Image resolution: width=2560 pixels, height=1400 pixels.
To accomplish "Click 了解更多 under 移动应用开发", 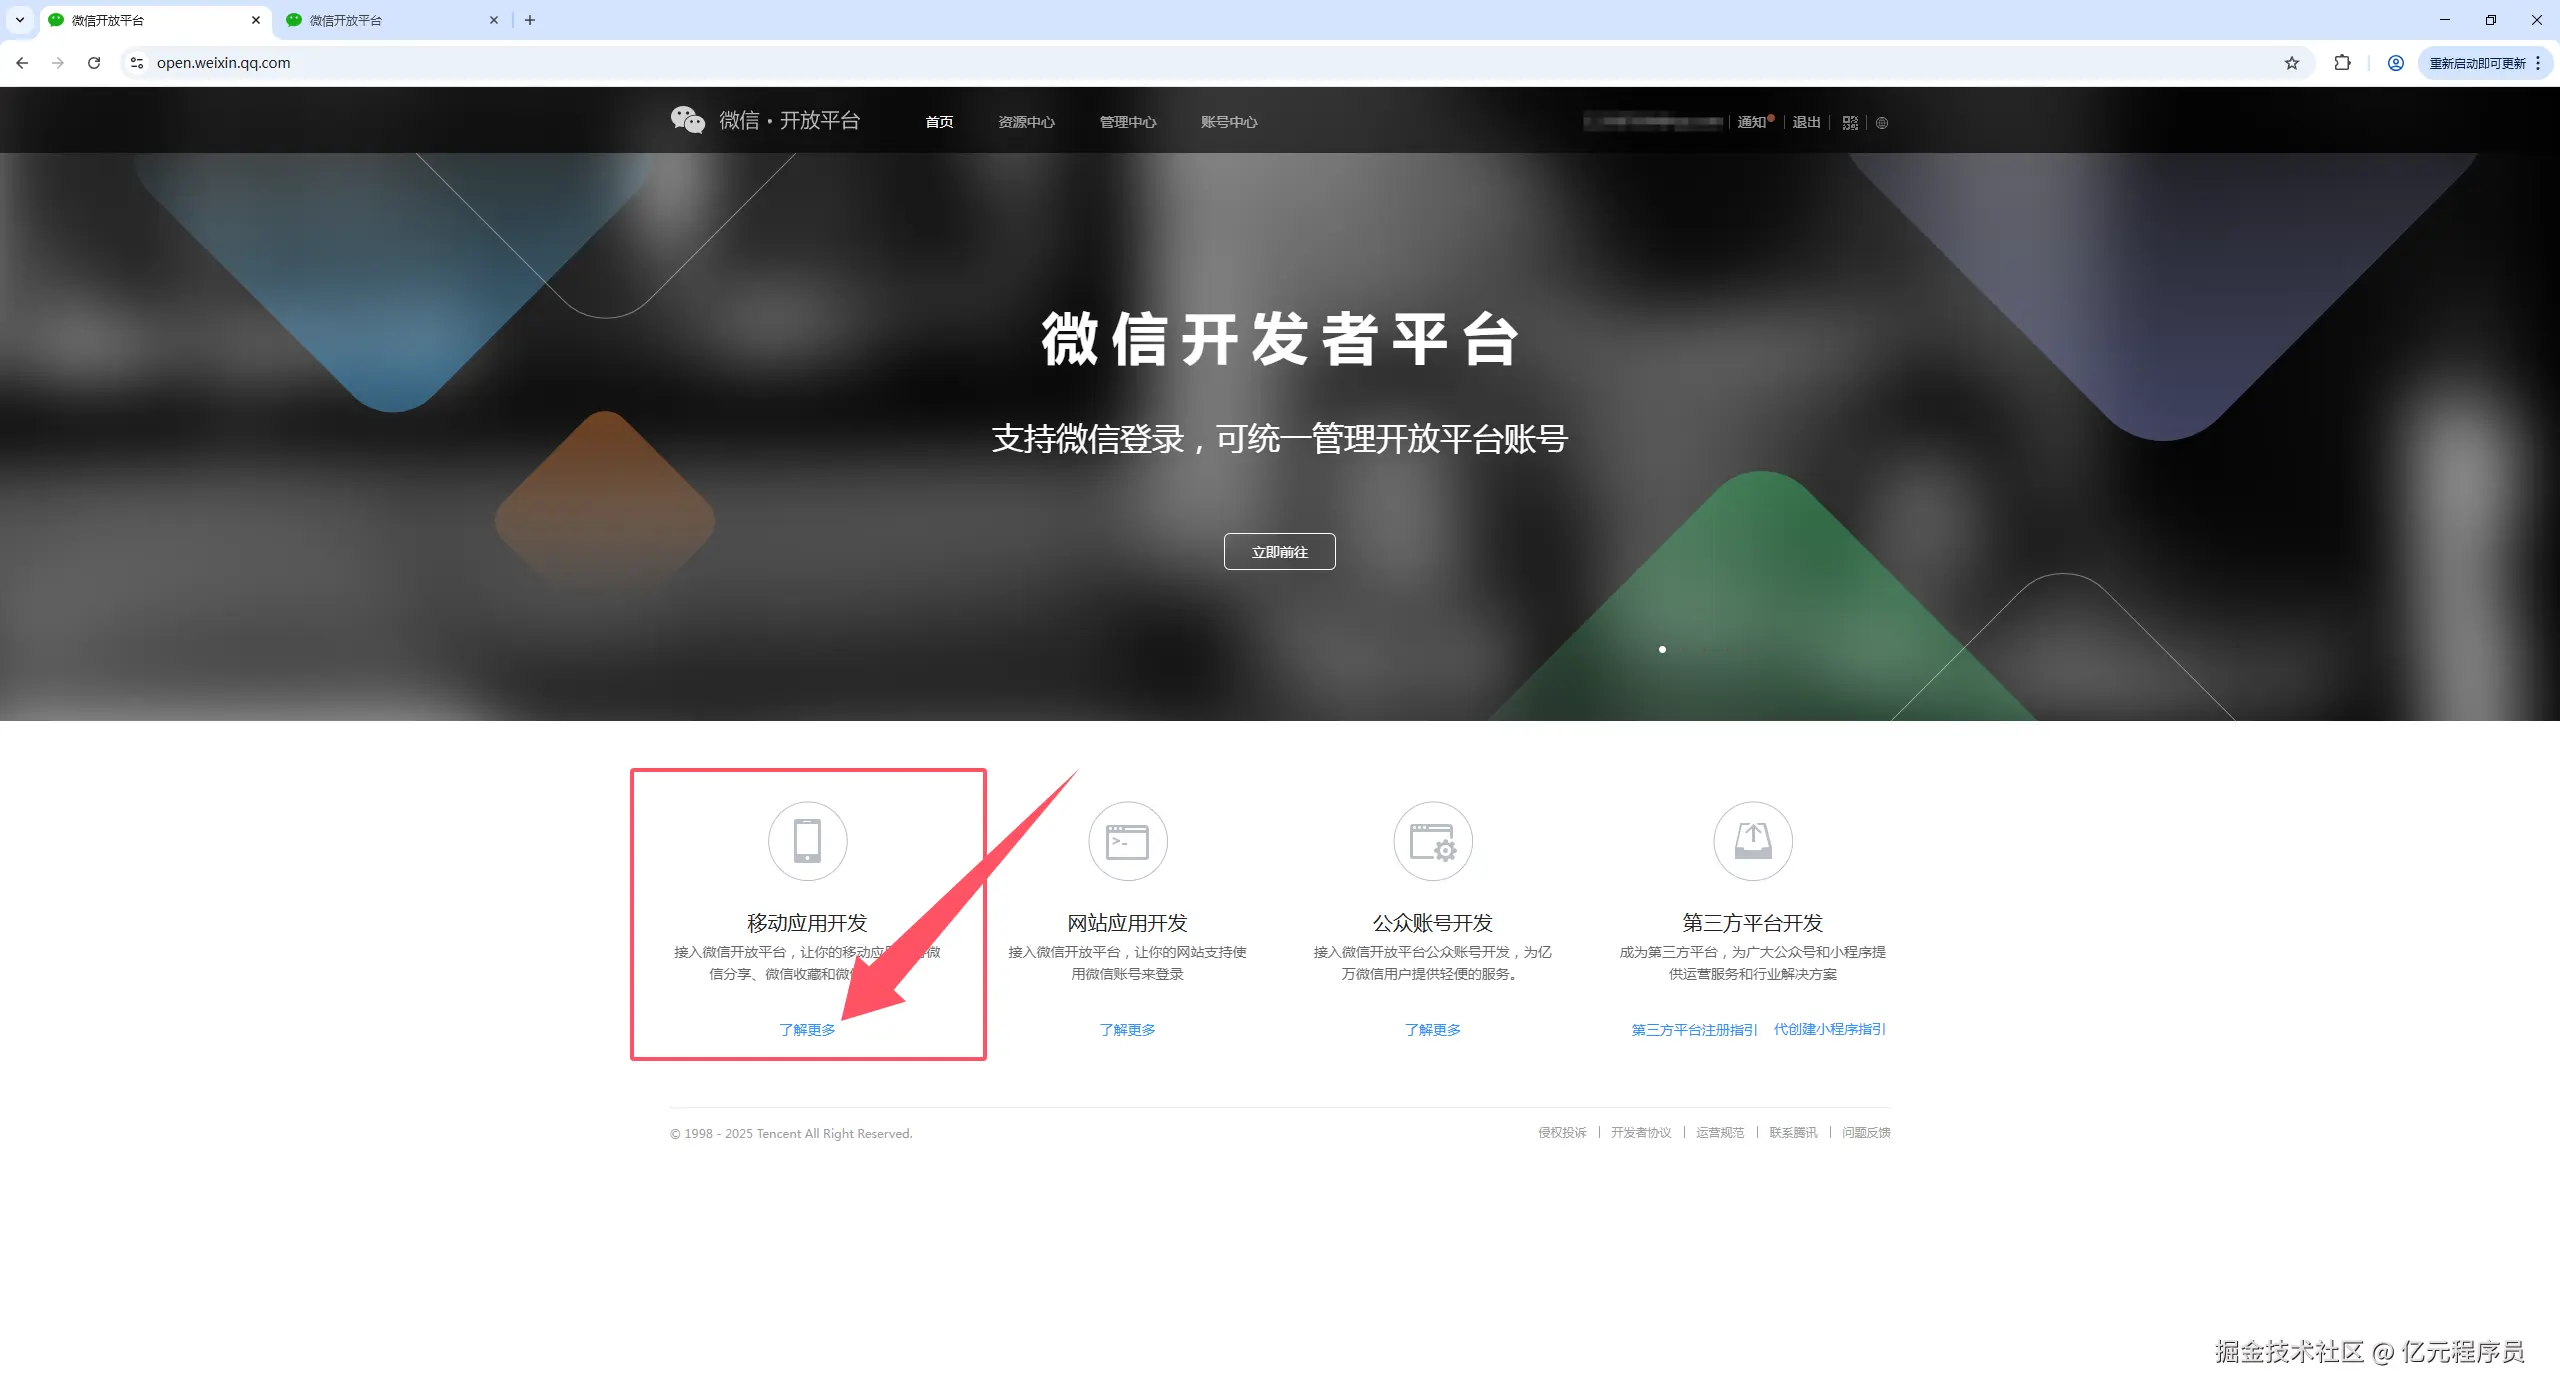I will pos(807,1030).
